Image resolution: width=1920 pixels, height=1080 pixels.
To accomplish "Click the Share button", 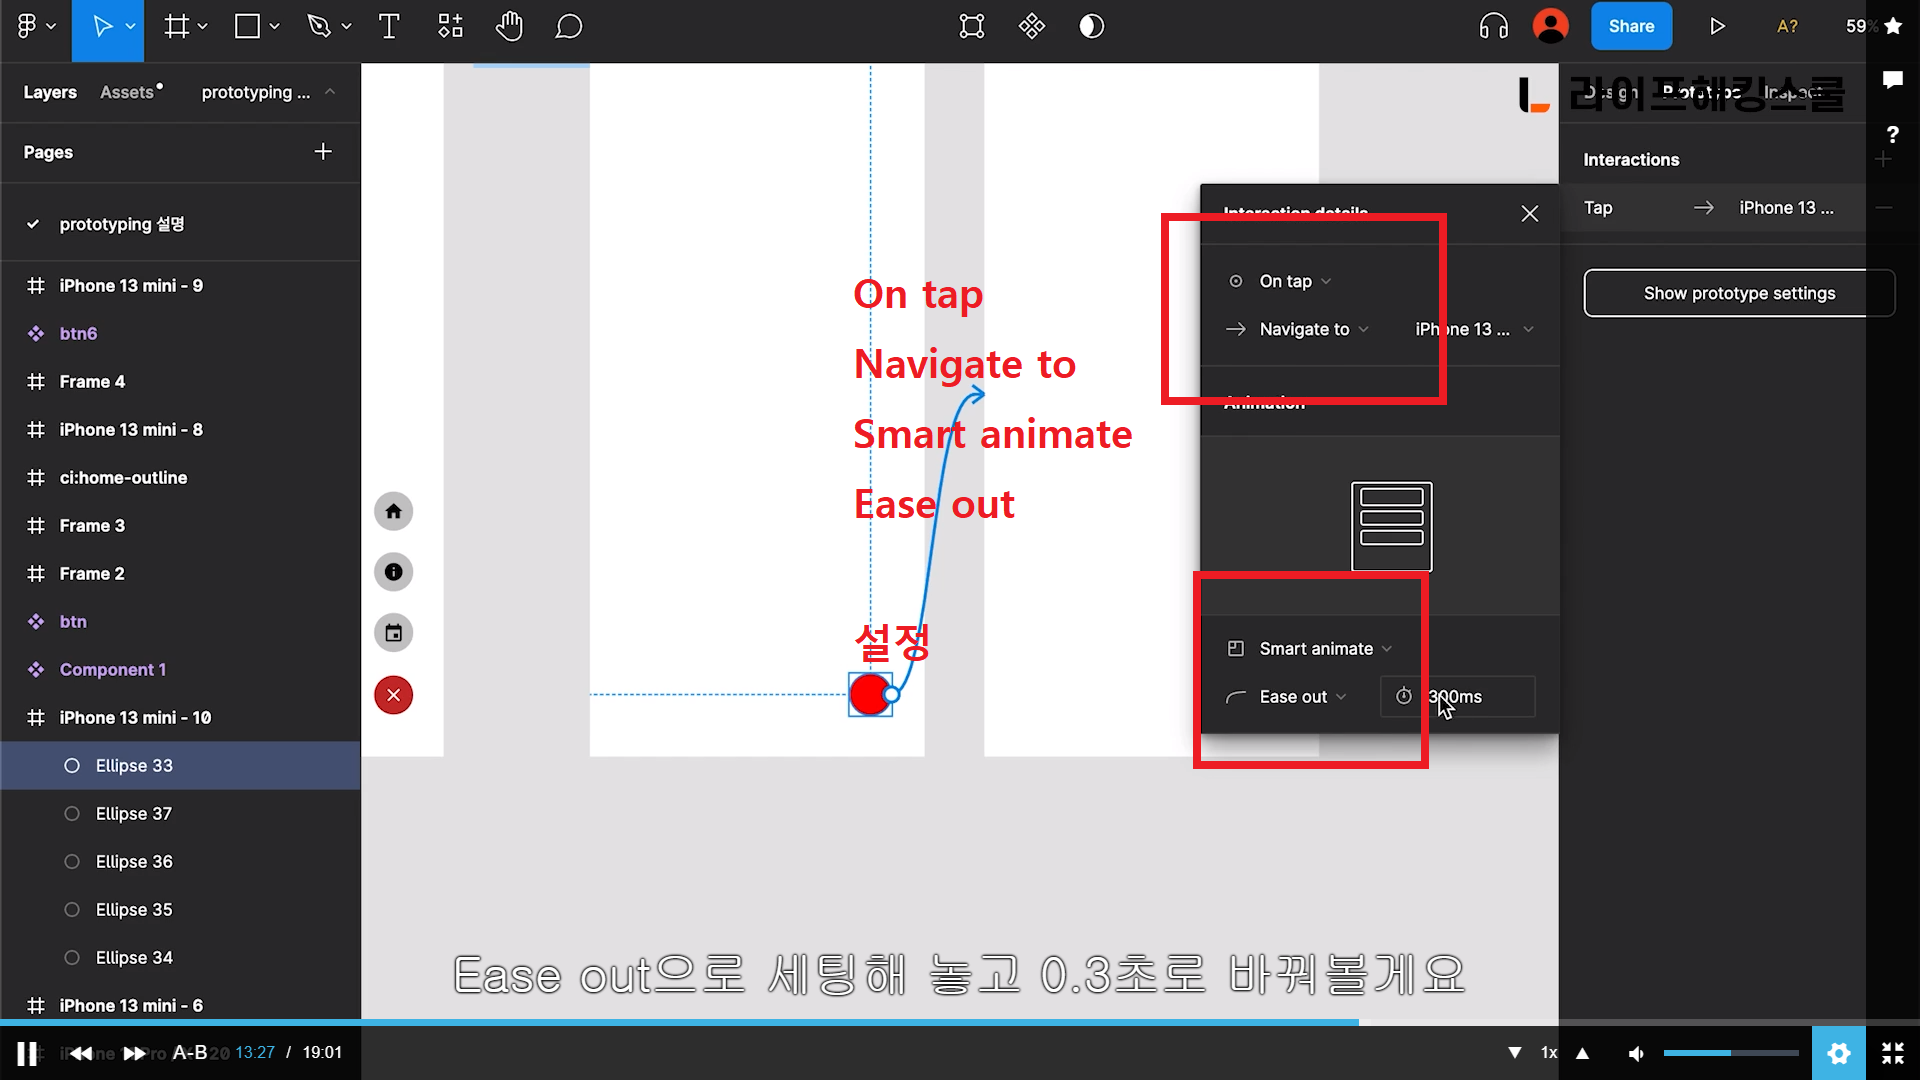I will [x=1630, y=27].
